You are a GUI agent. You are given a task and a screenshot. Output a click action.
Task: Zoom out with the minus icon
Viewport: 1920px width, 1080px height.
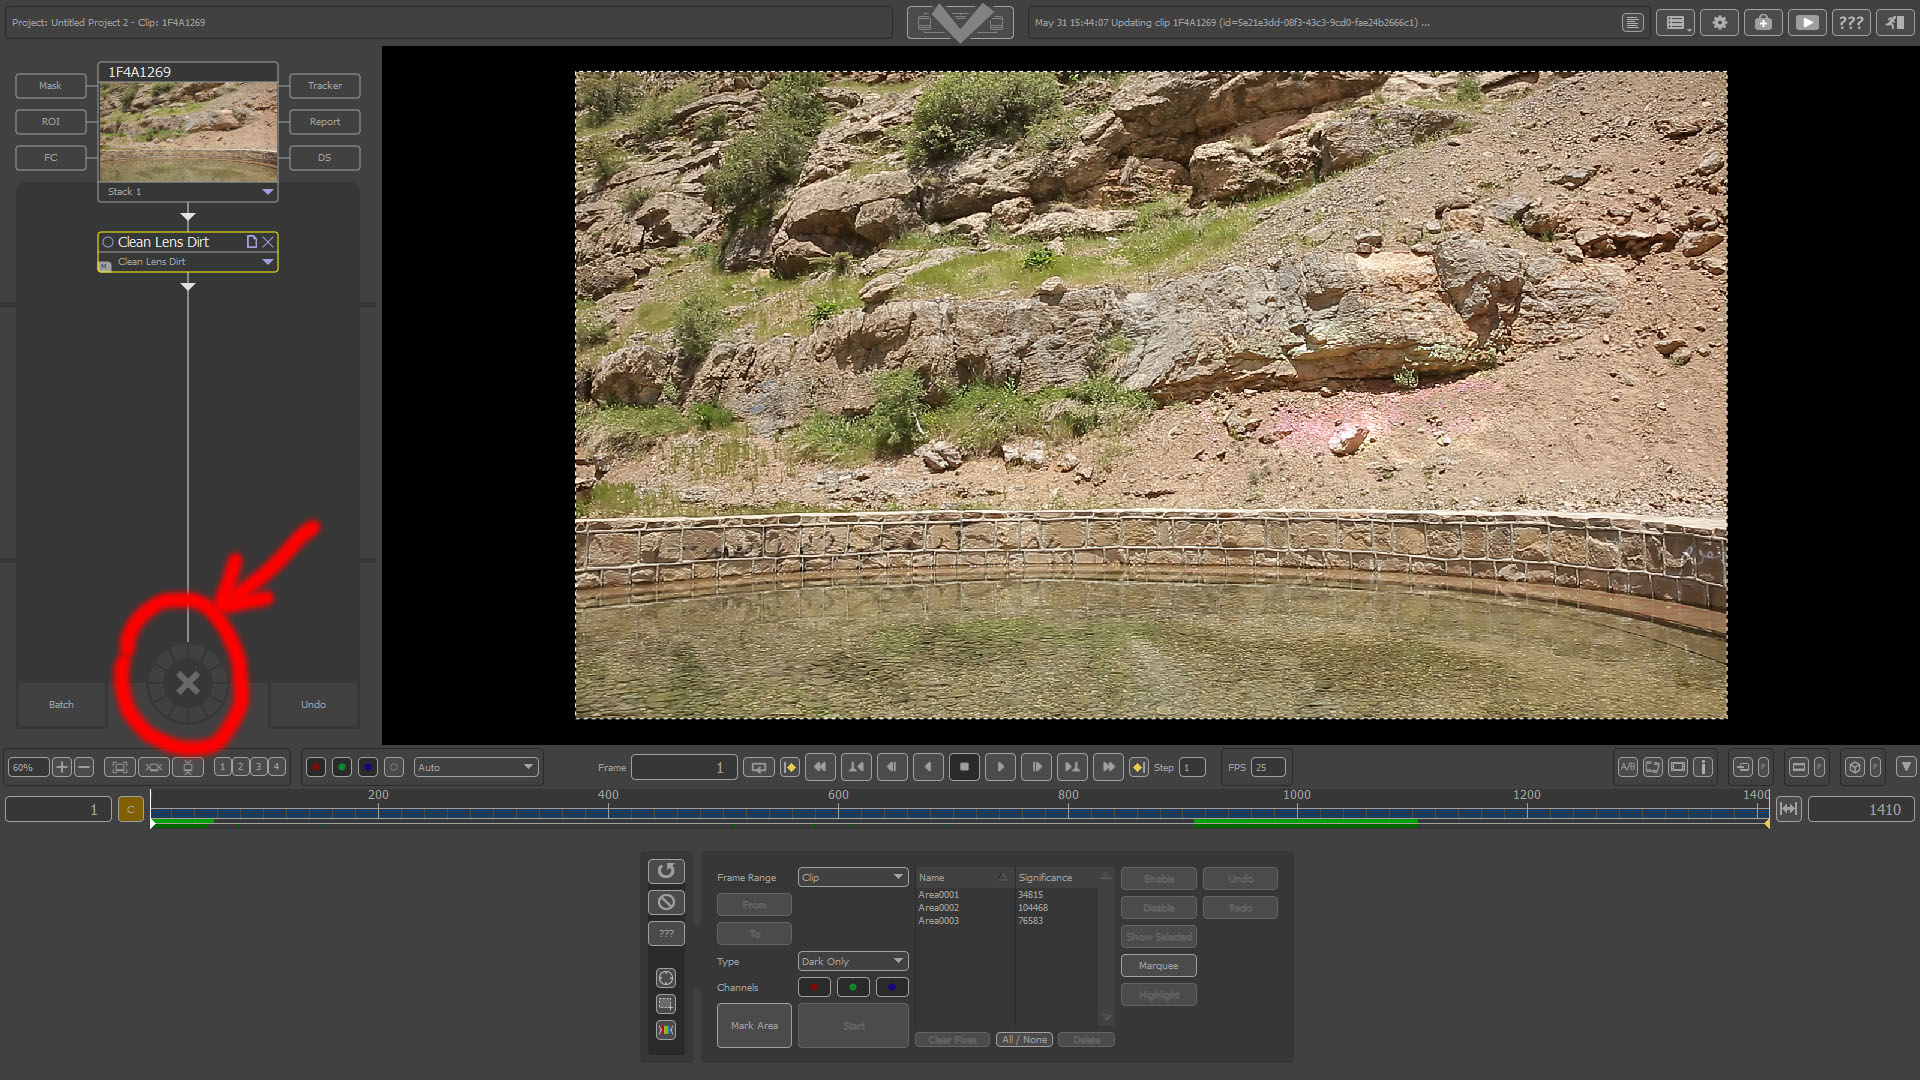[85, 768]
